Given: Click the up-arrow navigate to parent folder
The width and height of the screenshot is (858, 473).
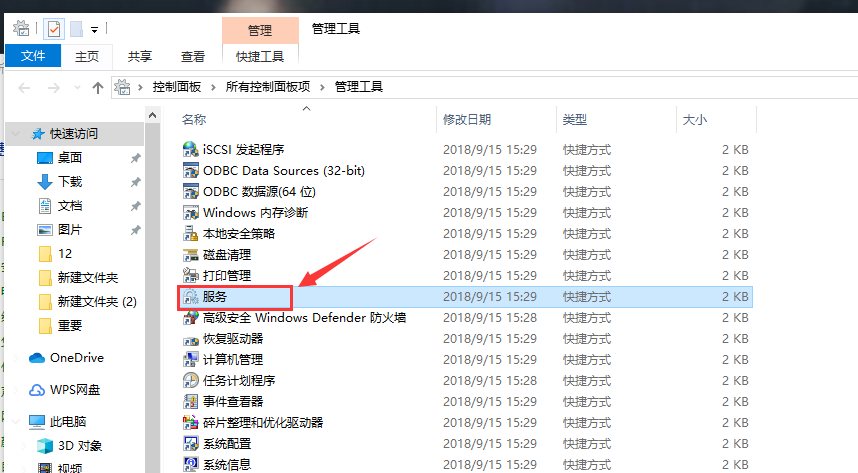Looking at the screenshot, I should (97, 88).
